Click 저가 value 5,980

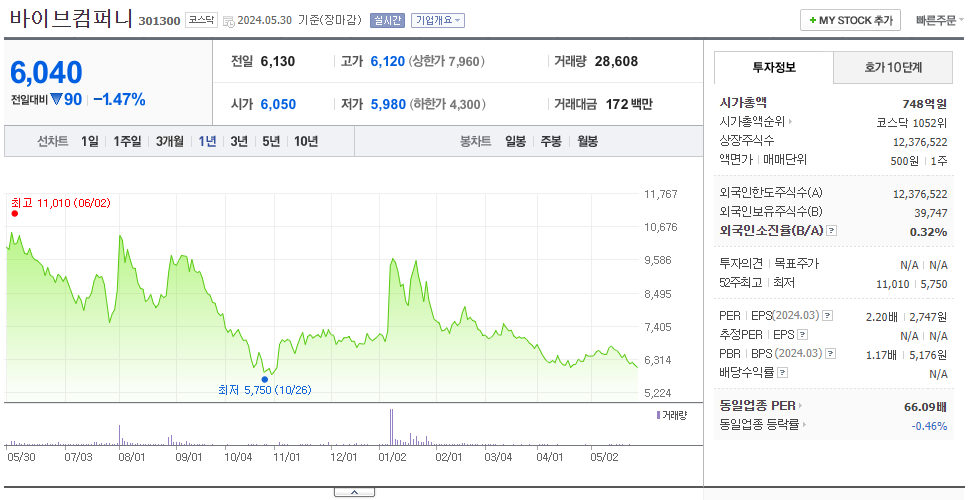pos(388,104)
